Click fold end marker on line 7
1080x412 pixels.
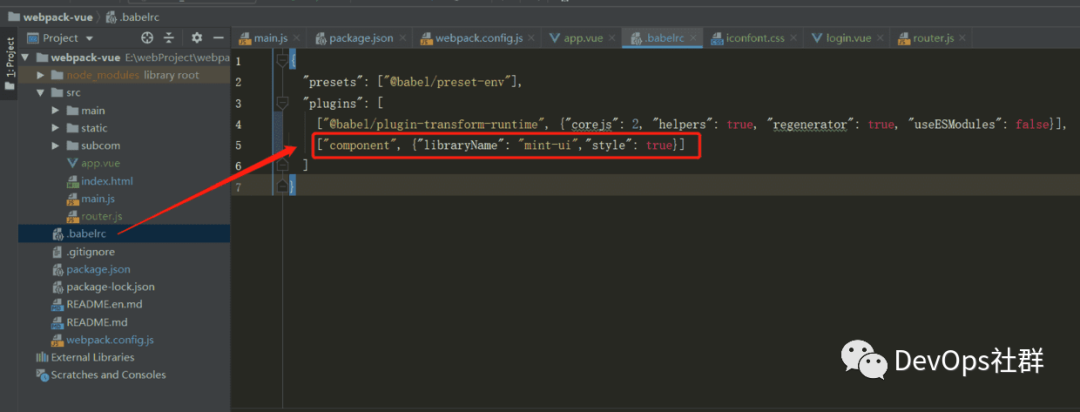282,187
